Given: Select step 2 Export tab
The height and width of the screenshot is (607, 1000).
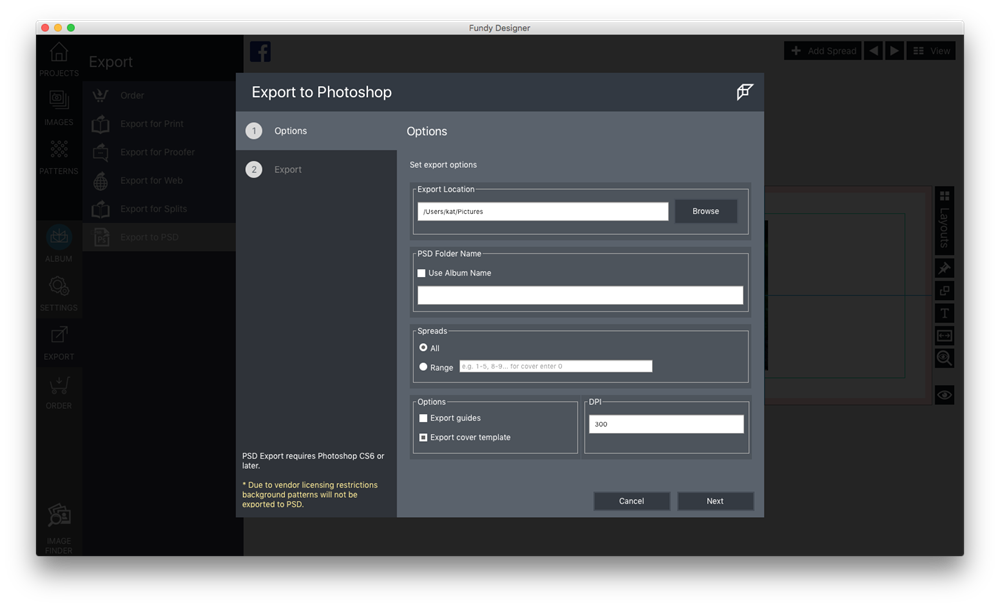Looking at the screenshot, I should tap(316, 170).
